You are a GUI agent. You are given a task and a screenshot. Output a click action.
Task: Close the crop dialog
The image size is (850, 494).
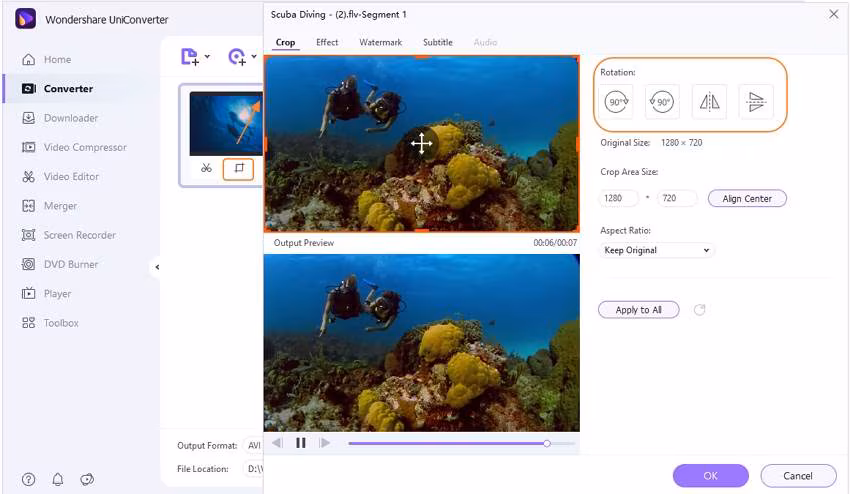[834, 14]
